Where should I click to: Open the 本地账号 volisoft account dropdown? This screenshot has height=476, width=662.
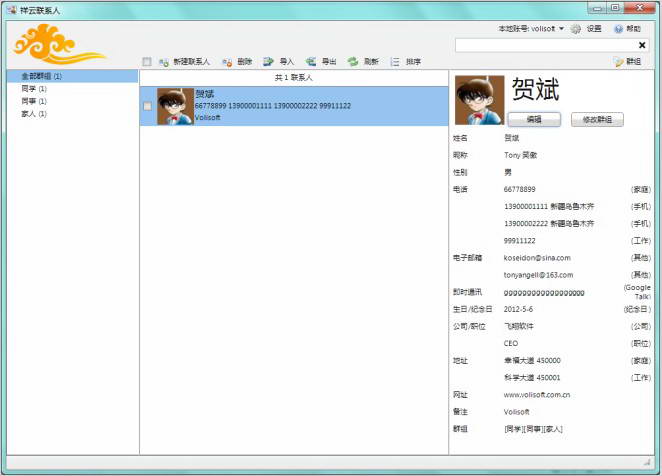click(x=531, y=29)
